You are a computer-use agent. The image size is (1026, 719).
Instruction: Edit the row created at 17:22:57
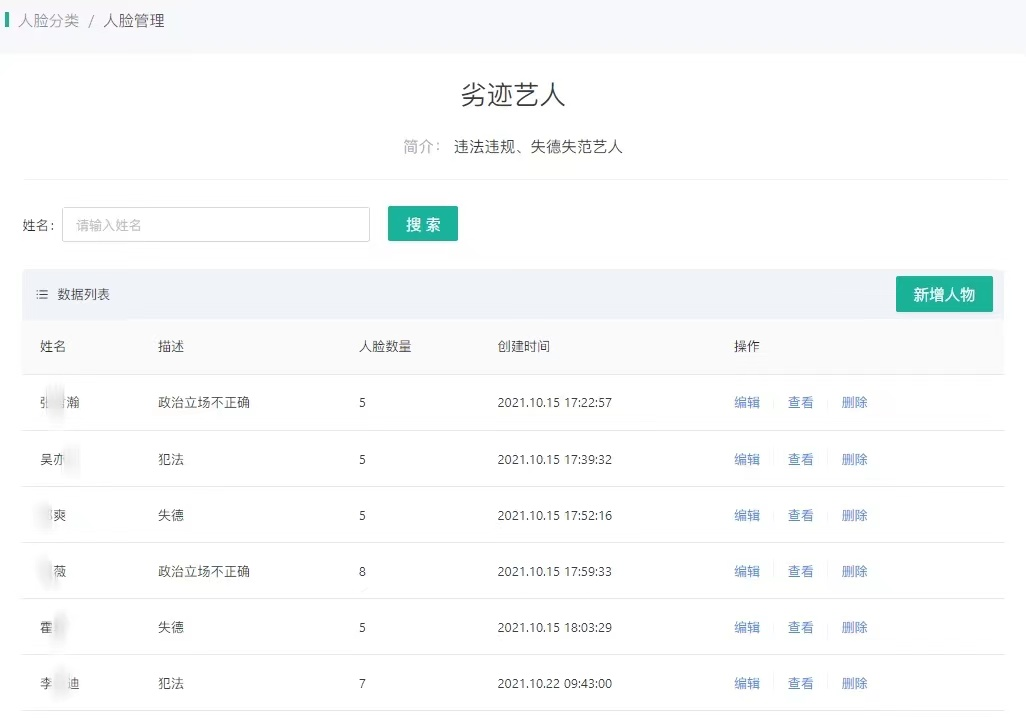coord(747,403)
